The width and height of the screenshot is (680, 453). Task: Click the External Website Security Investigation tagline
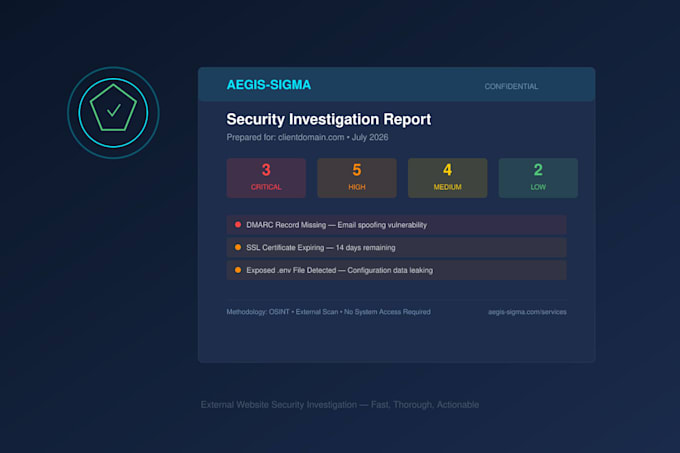click(x=340, y=404)
